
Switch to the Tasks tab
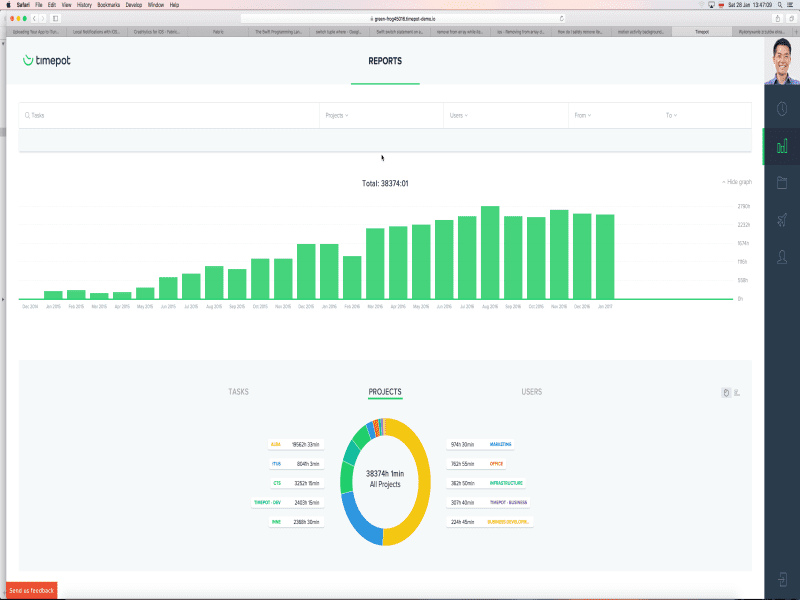238,392
